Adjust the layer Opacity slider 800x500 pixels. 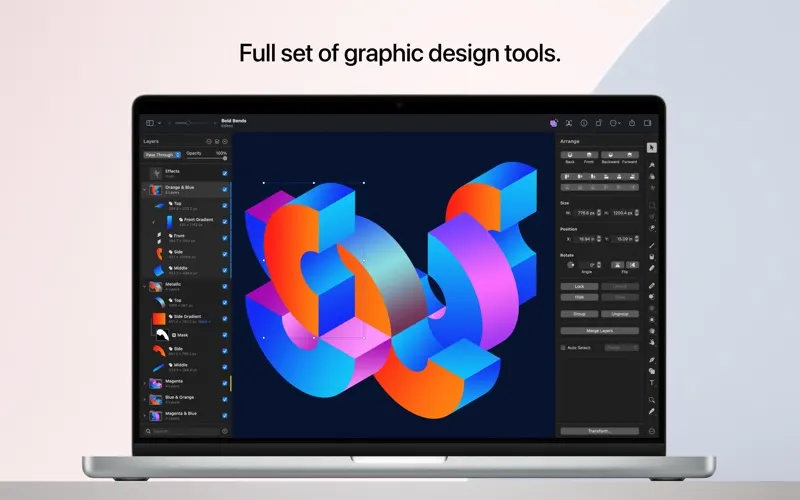point(207,158)
